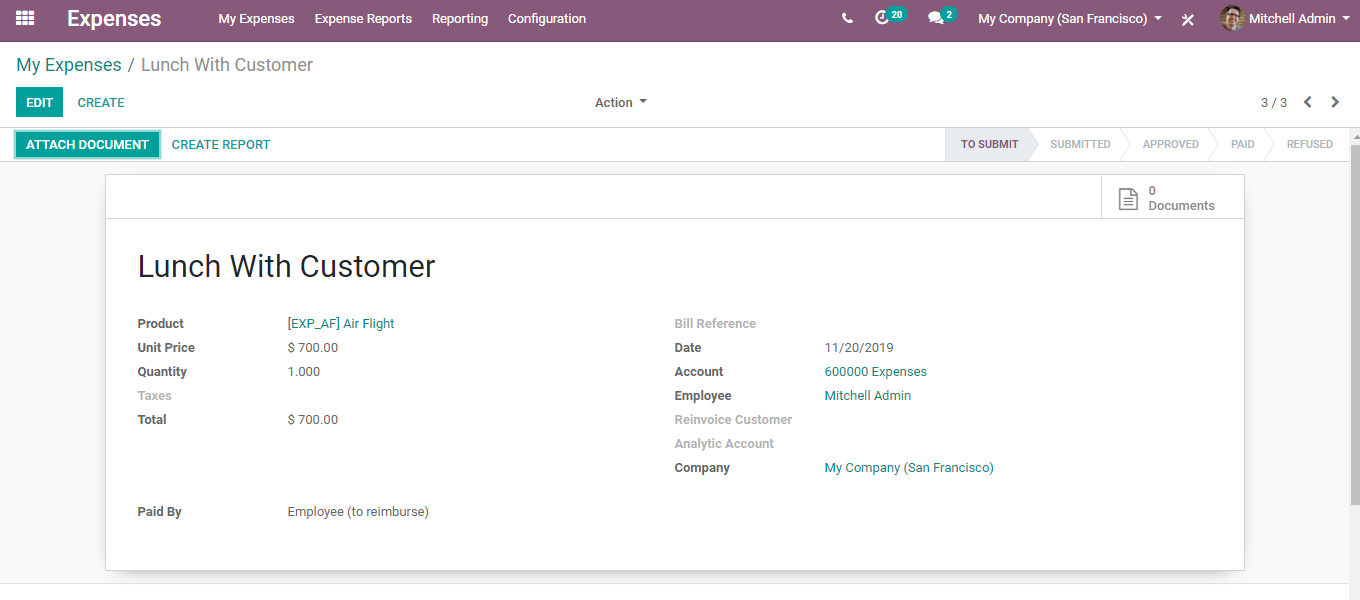Click CREATE REPORT button
The image size is (1360, 600).
tap(221, 145)
